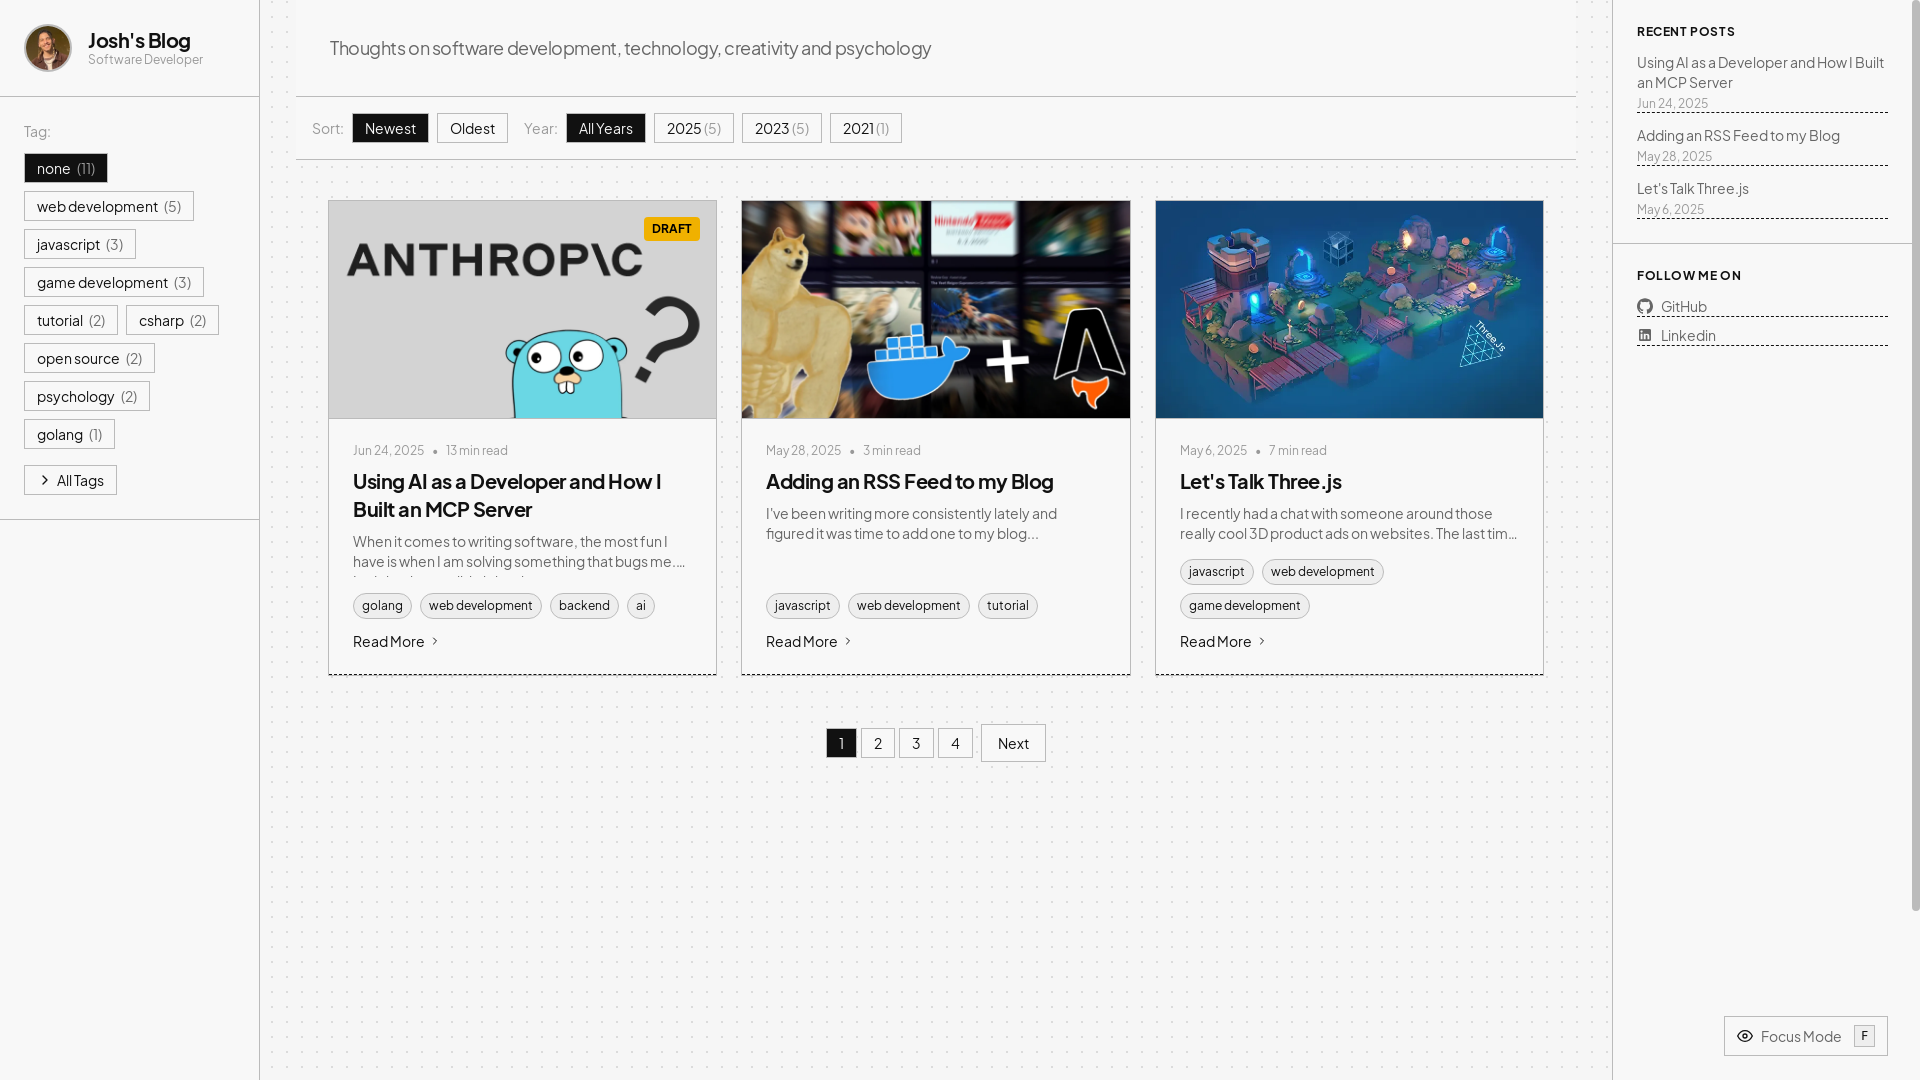Image resolution: width=1920 pixels, height=1080 pixels.
Task: Open the Anthropic MCP Server post thumbnail
Action: coord(522,310)
